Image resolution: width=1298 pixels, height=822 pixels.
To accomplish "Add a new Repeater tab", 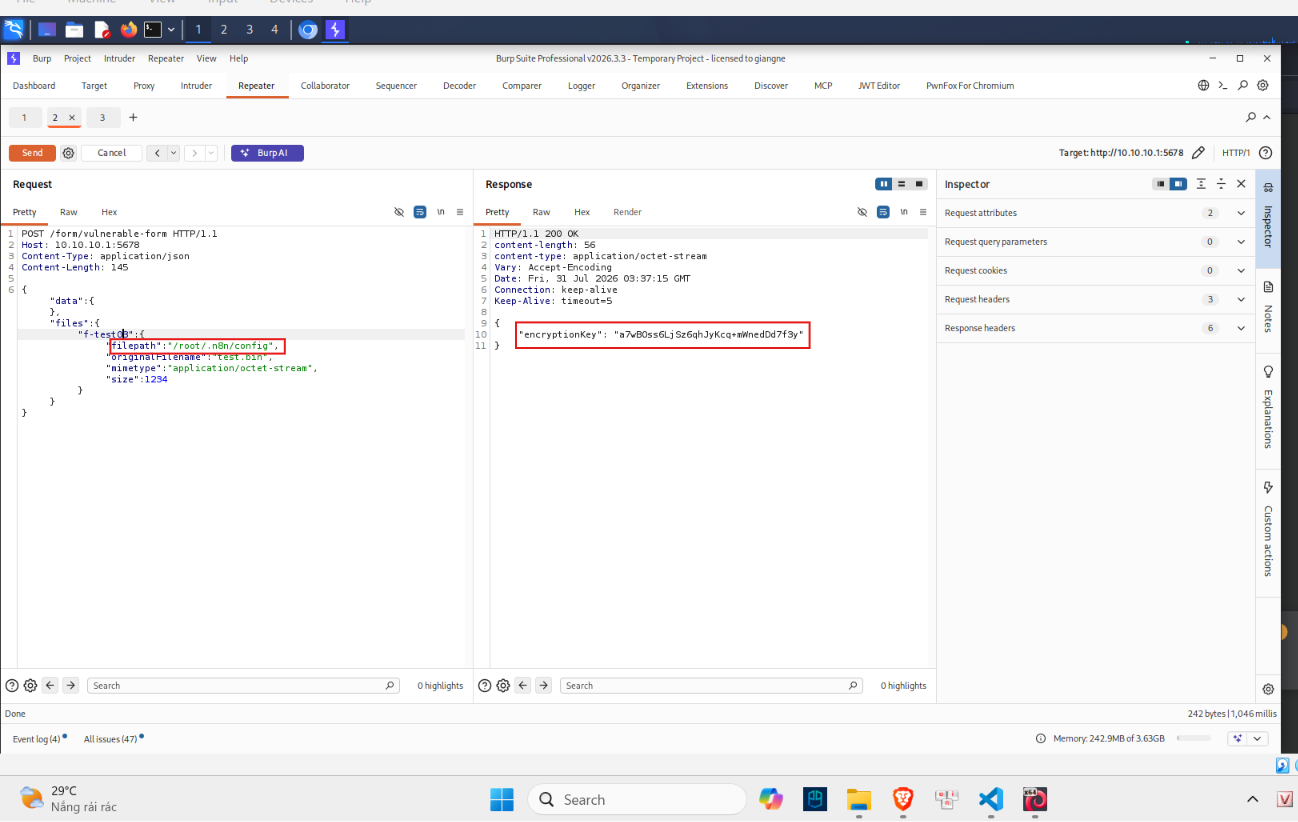I will tap(133, 118).
